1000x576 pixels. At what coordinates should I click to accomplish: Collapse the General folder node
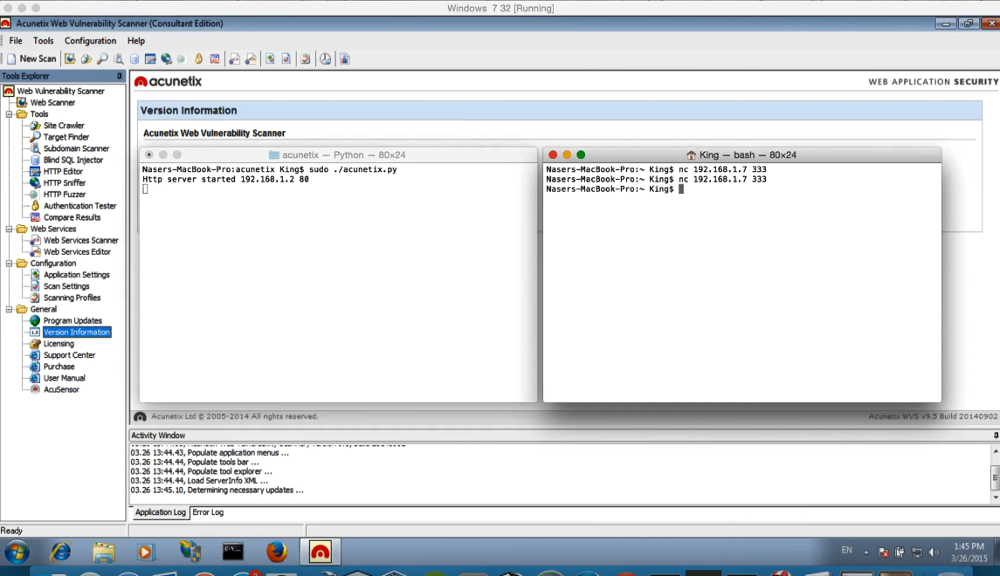click(x=9, y=309)
